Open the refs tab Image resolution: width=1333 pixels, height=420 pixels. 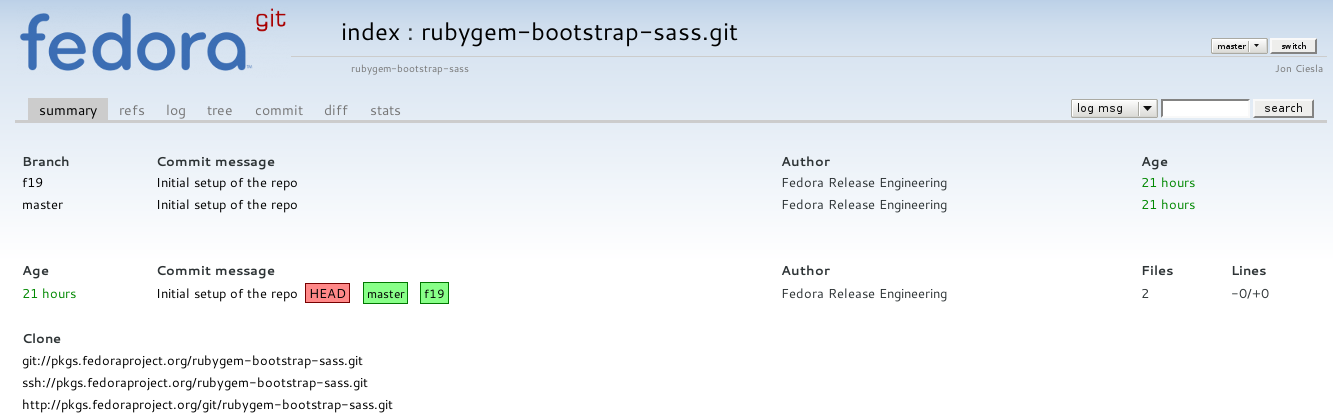coord(132,111)
